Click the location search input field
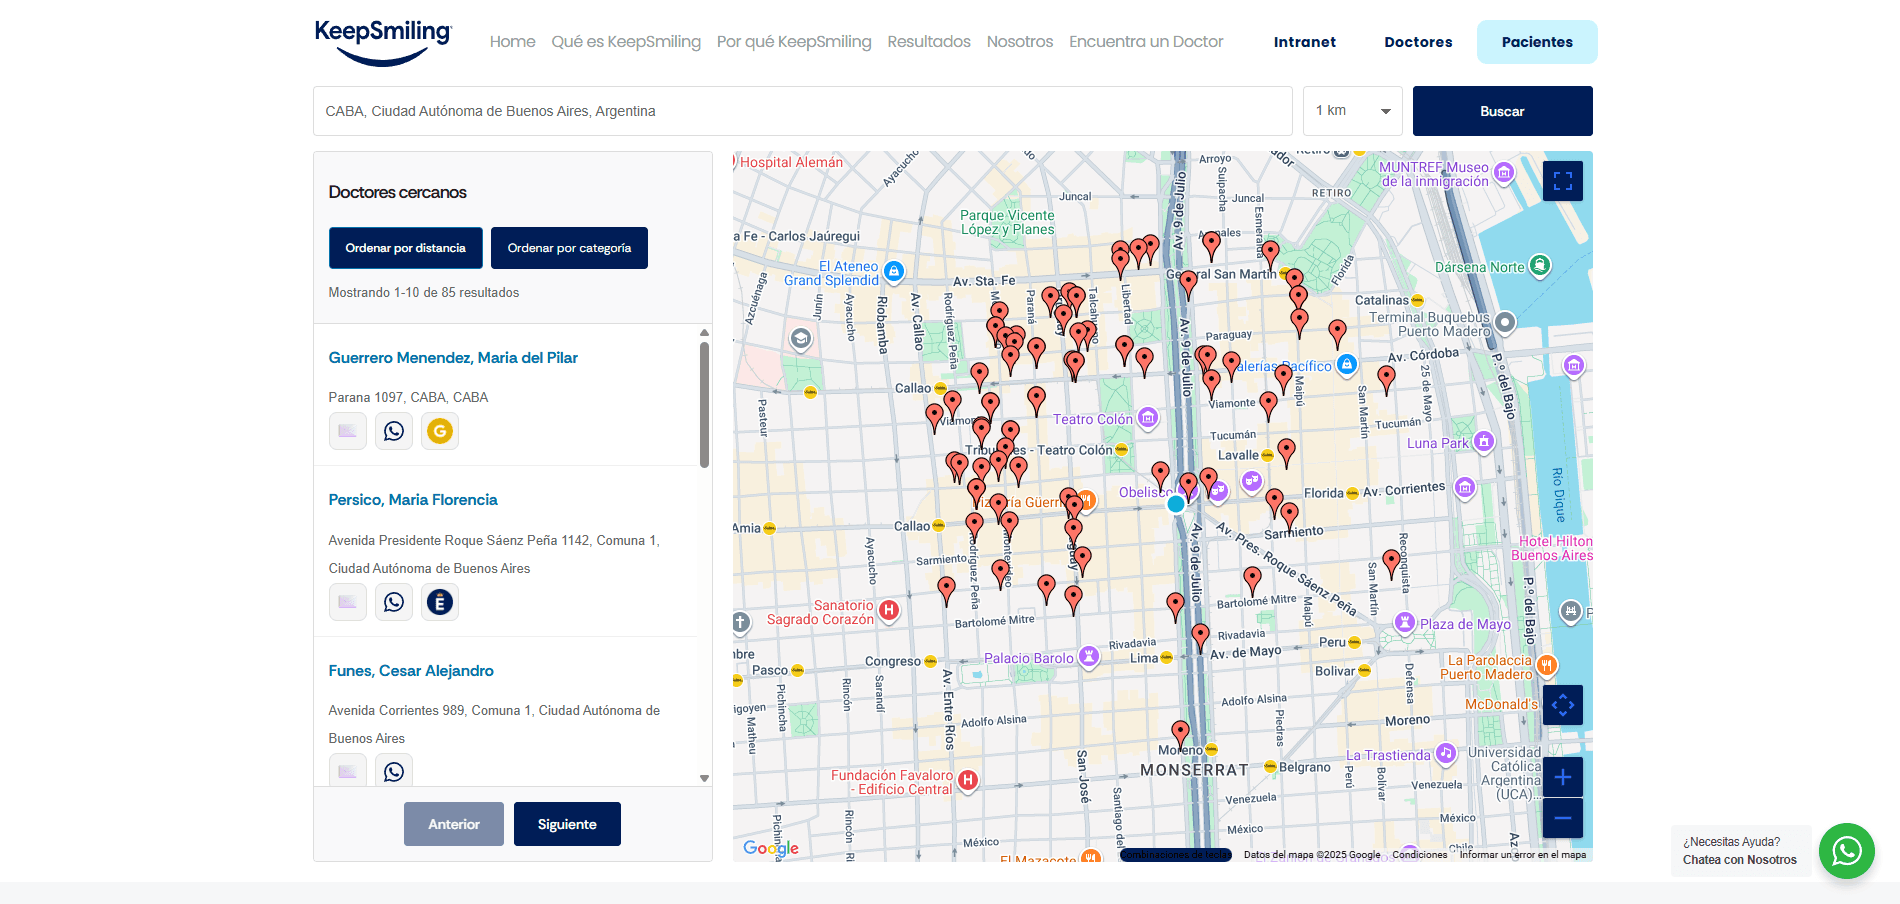 (802, 111)
